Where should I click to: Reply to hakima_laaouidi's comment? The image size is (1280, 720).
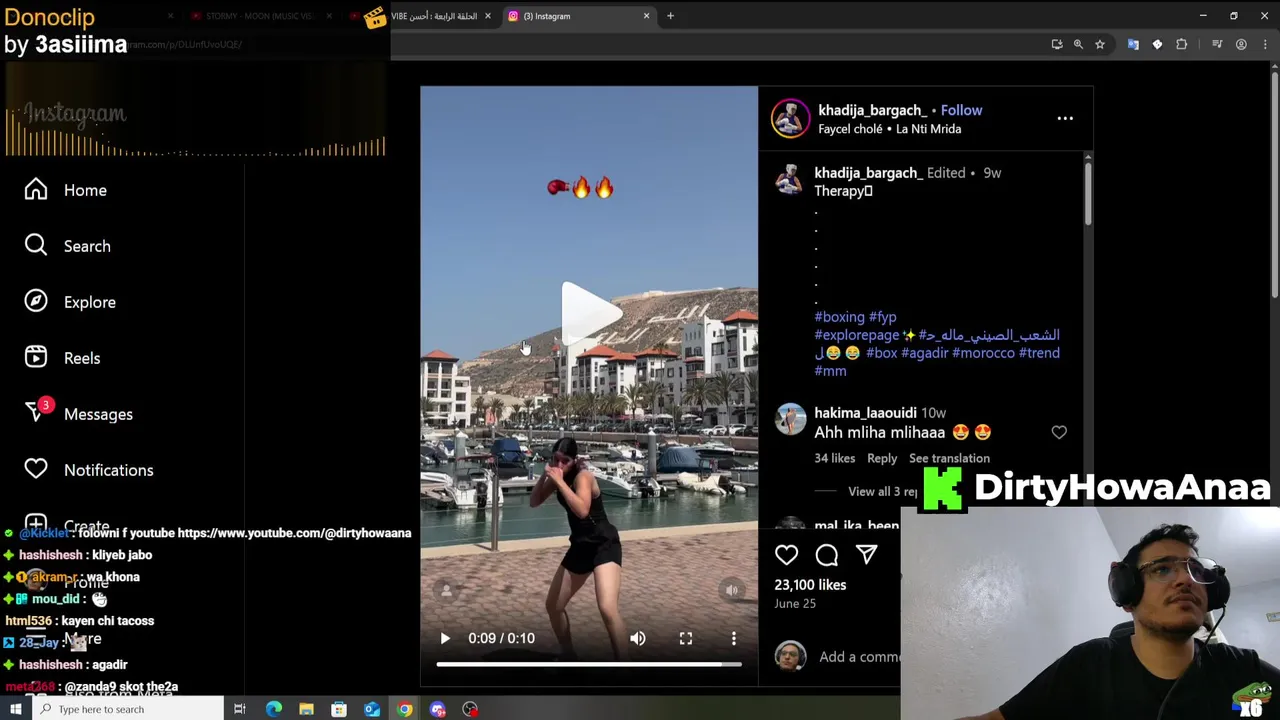[x=882, y=458]
